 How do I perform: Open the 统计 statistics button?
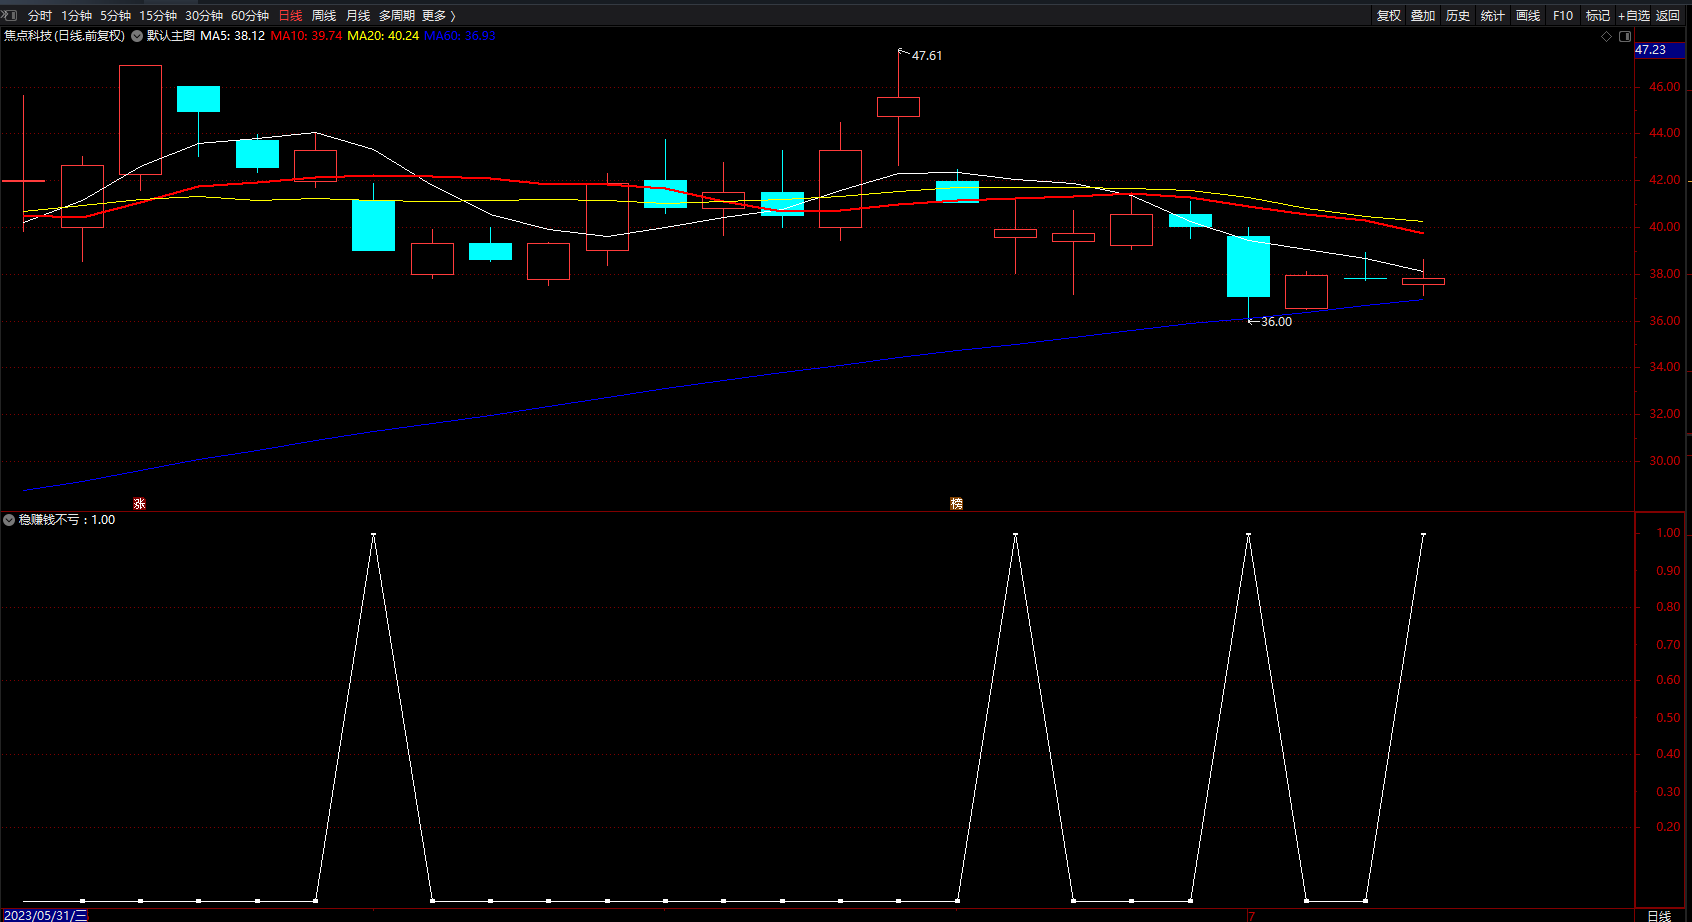pyautogui.click(x=1493, y=16)
